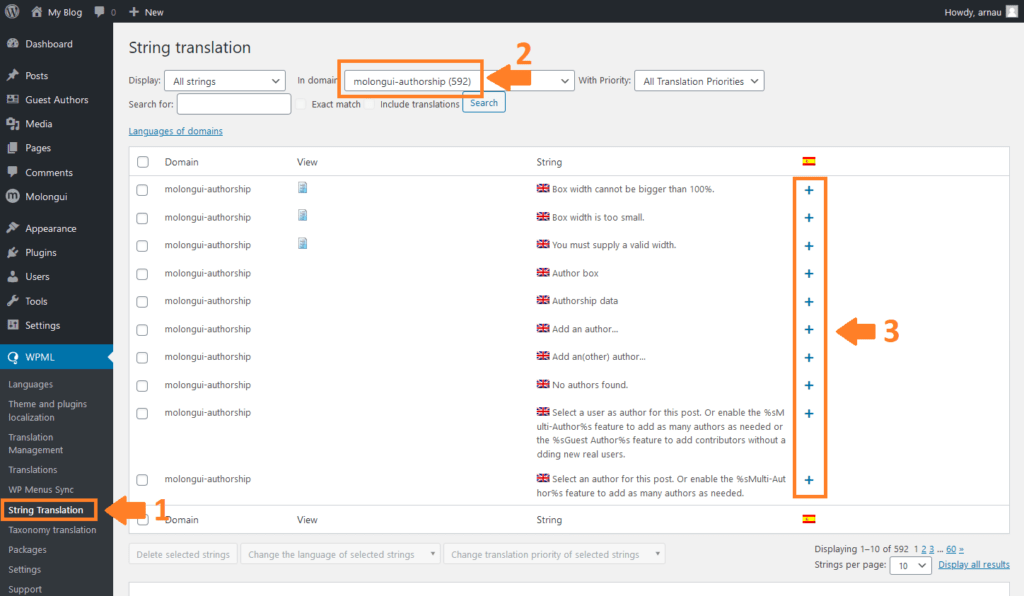The image size is (1024, 596).
Task: Open Taxonomy translation submenu
Action: [52, 530]
